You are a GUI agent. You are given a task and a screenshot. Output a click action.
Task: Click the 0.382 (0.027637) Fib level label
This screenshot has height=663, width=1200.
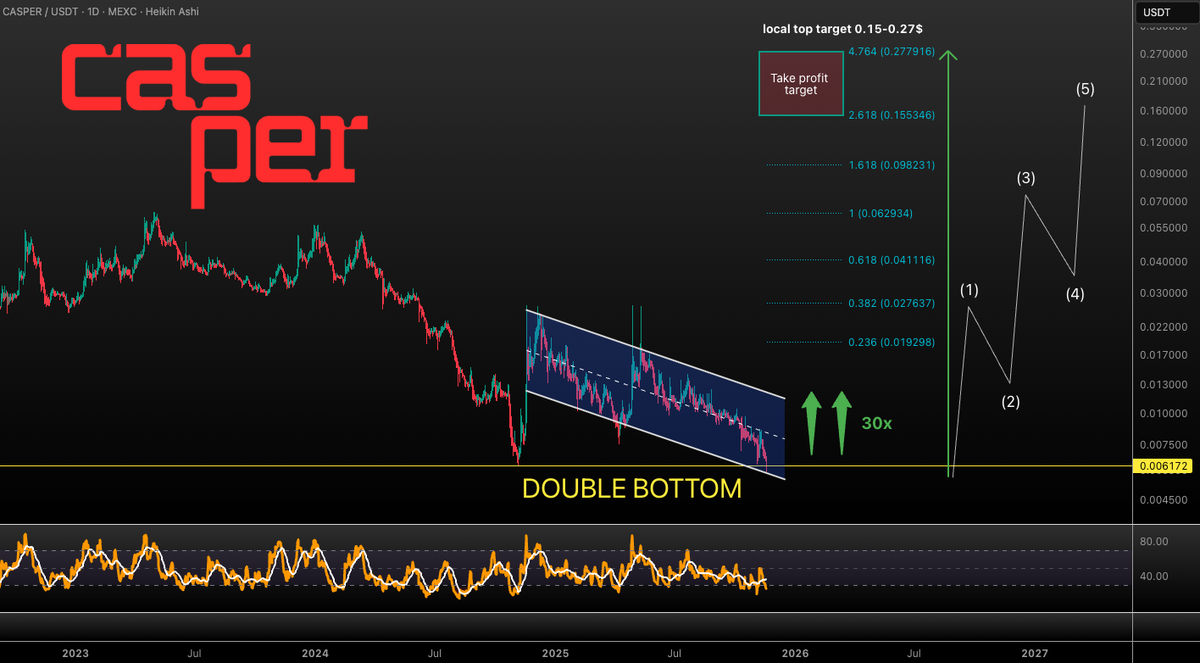tap(891, 303)
